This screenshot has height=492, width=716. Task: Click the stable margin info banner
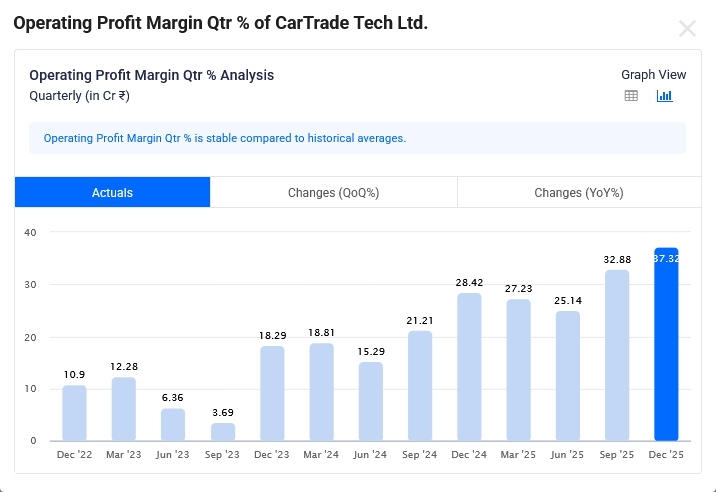tap(357, 138)
